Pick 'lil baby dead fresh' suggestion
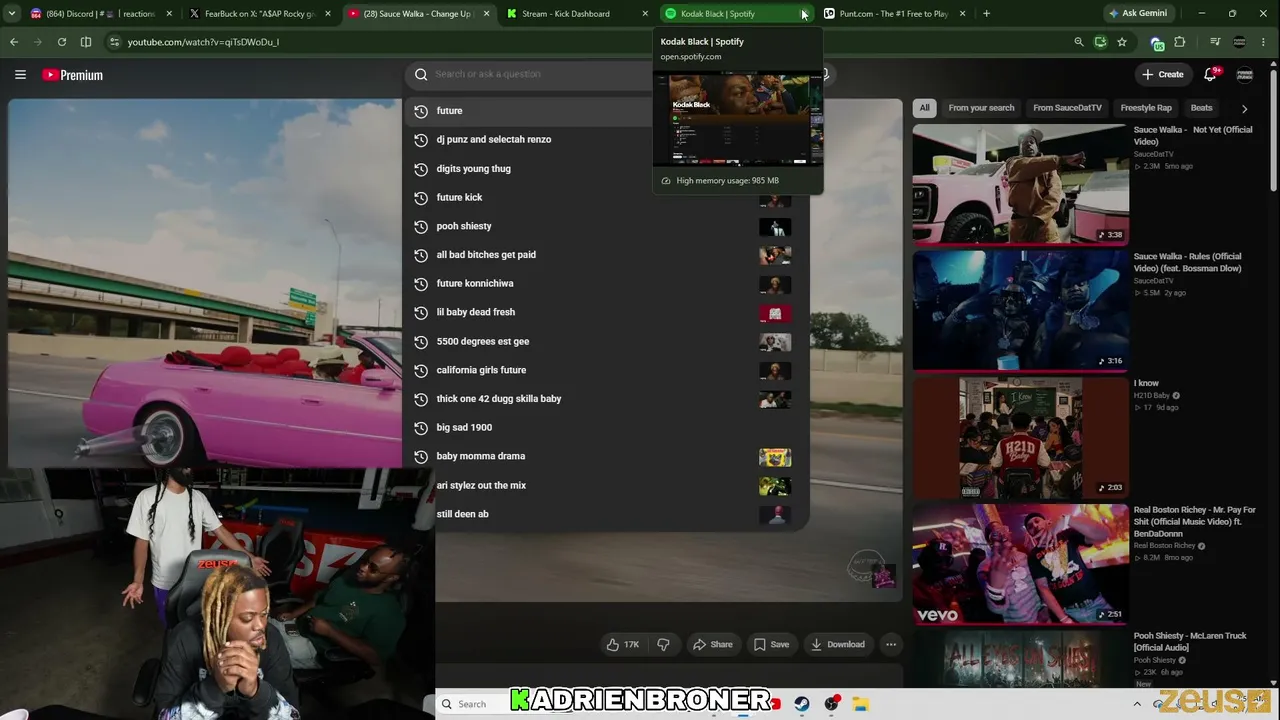The width and height of the screenshot is (1280, 720). (x=606, y=312)
